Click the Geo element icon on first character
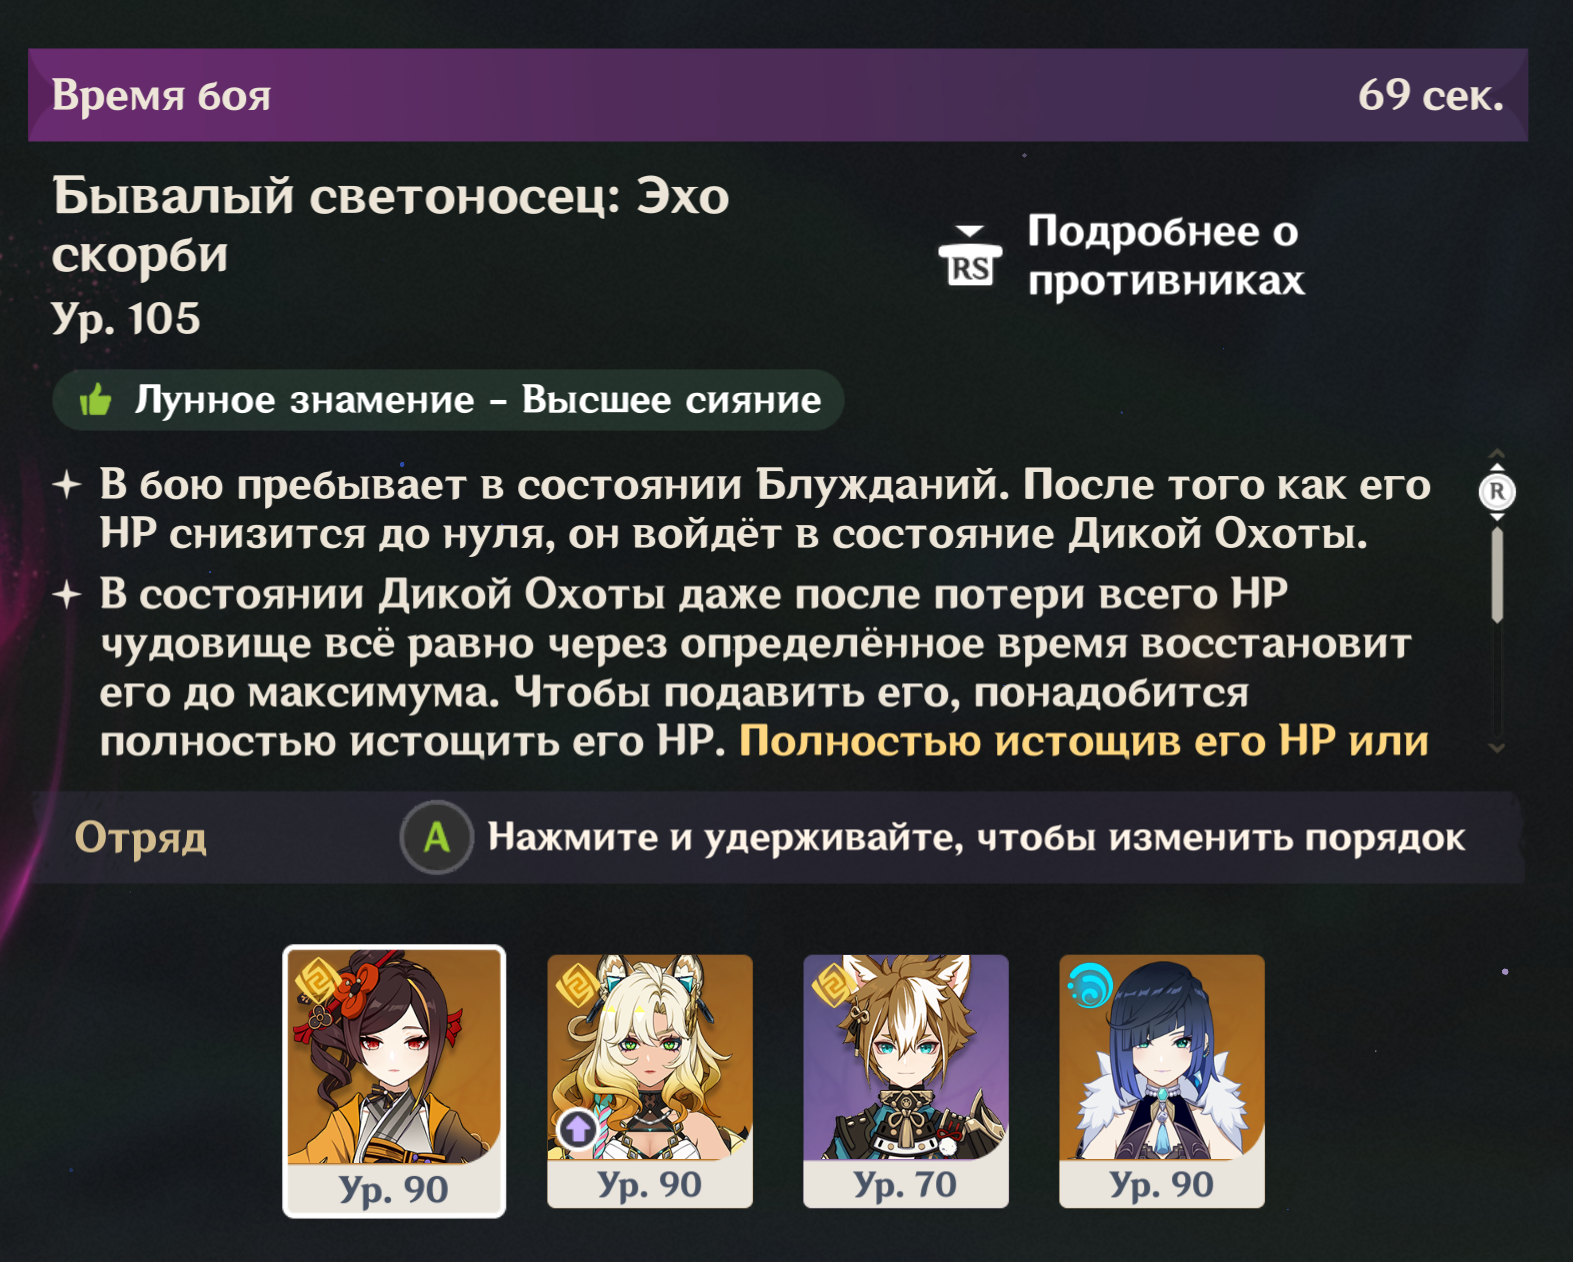 tap(317, 982)
